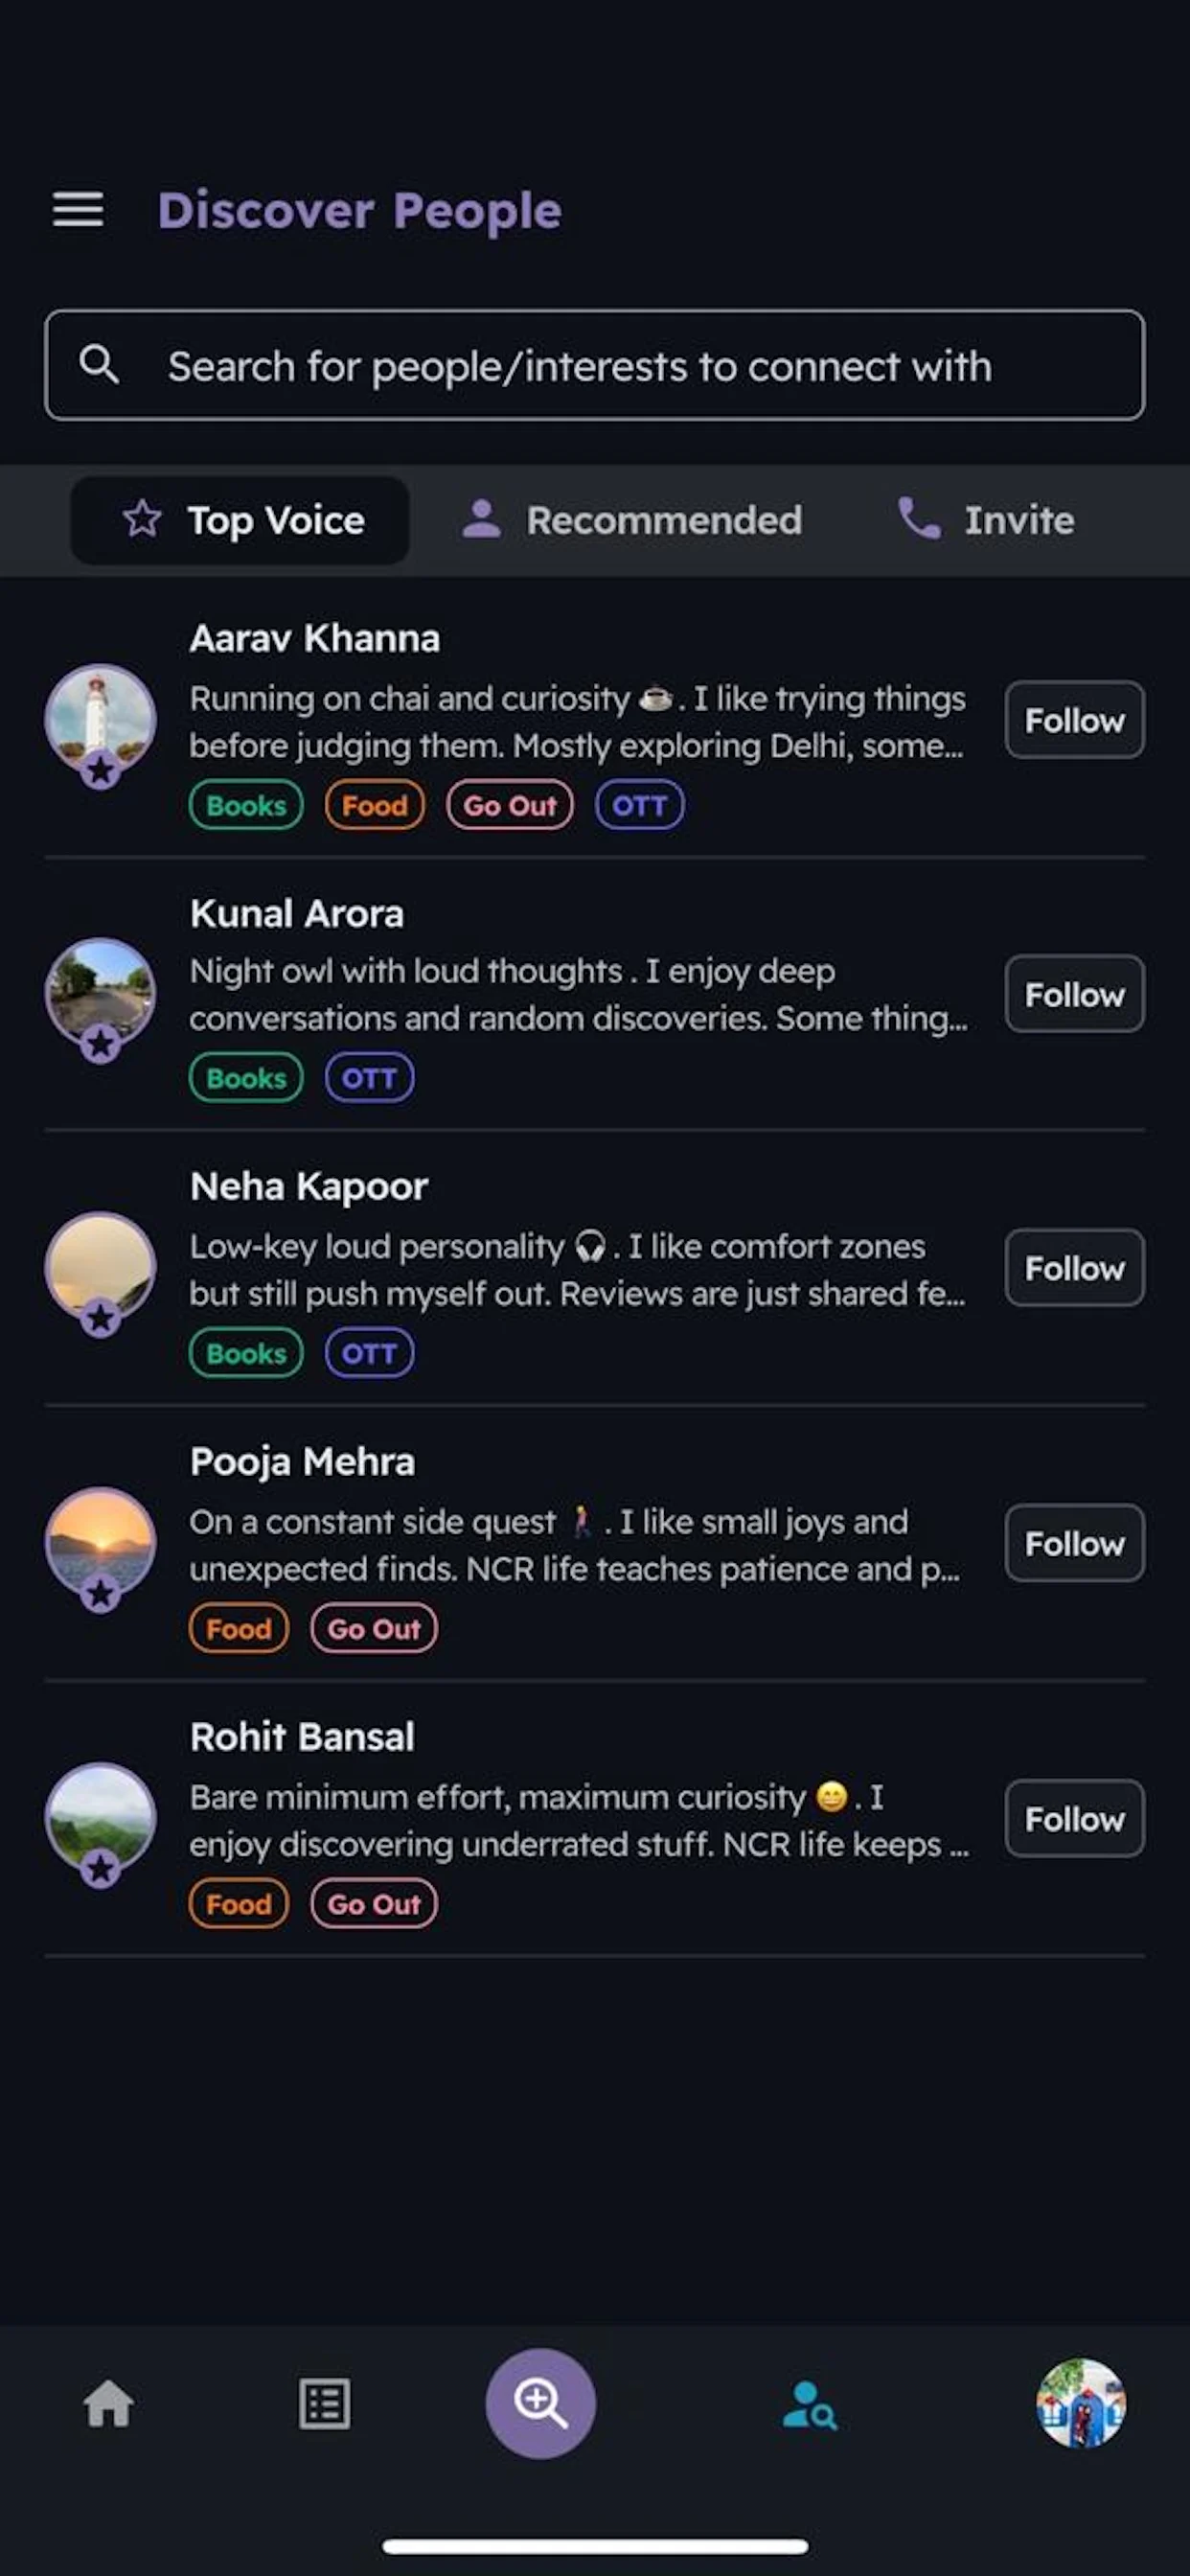Follow Rohit Bansal

(1074, 1818)
